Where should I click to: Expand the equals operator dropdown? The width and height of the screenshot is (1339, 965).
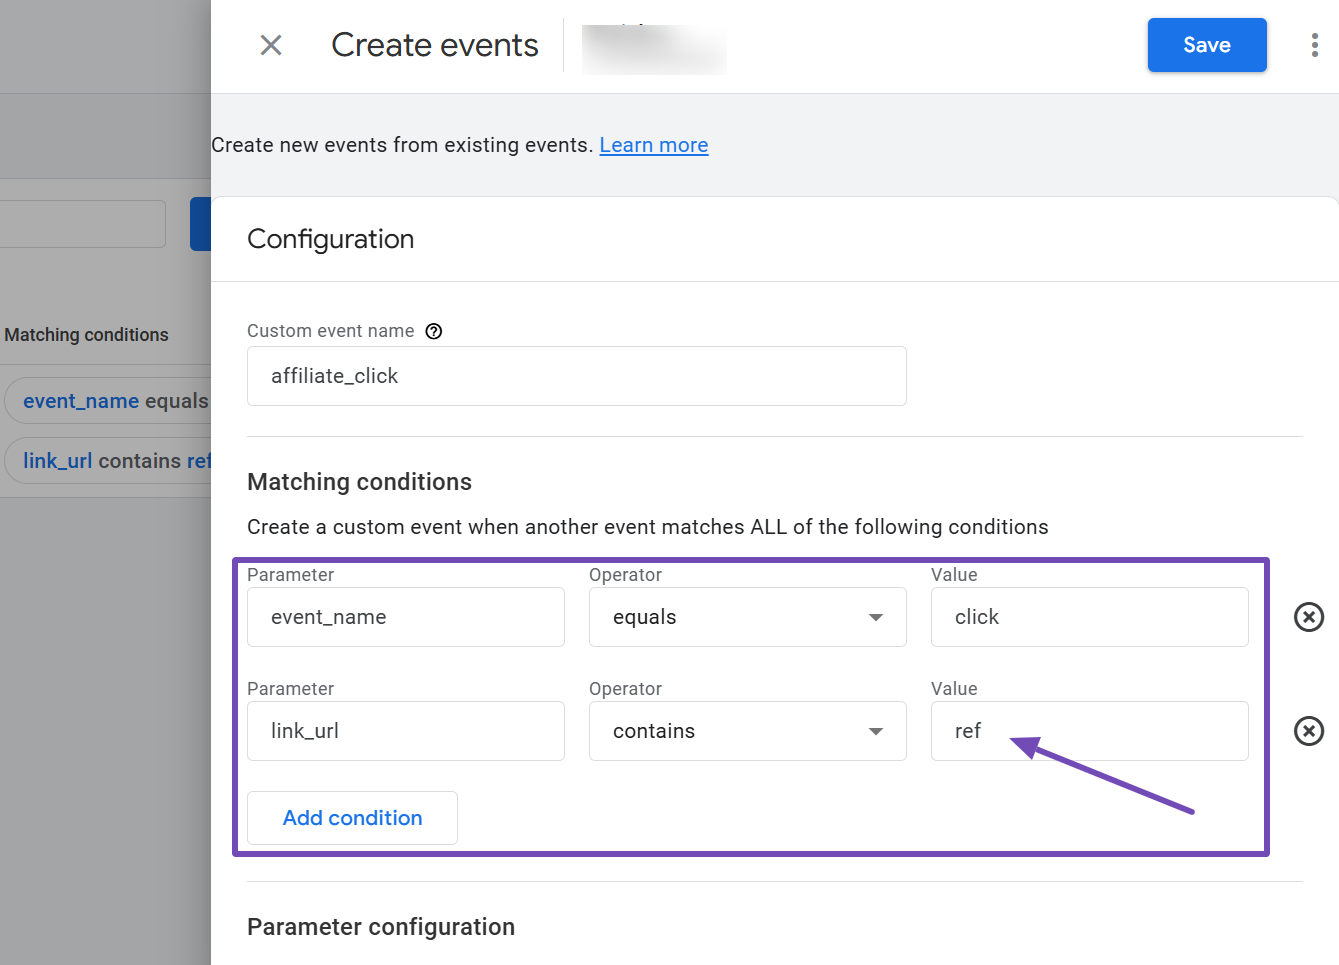pos(747,617)
